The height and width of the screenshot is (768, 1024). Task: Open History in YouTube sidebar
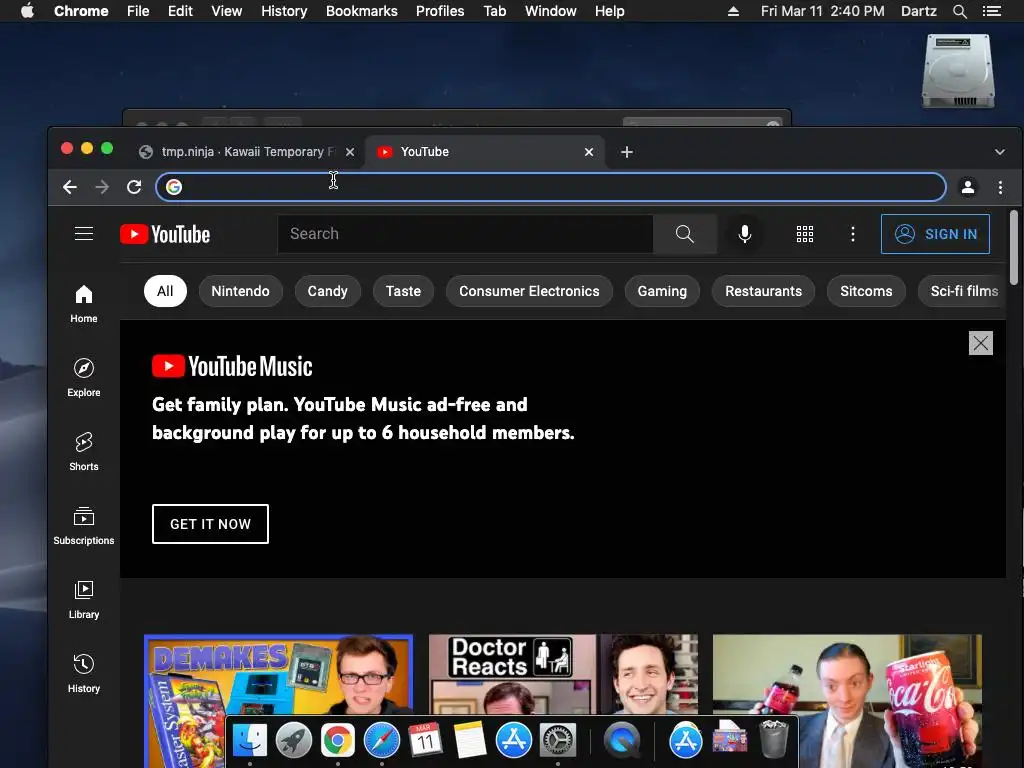[84, 673]
